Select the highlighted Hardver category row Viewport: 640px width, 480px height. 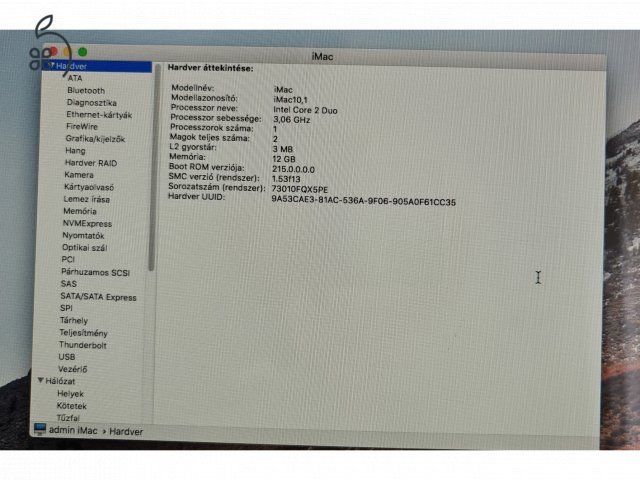coord(97,66)
